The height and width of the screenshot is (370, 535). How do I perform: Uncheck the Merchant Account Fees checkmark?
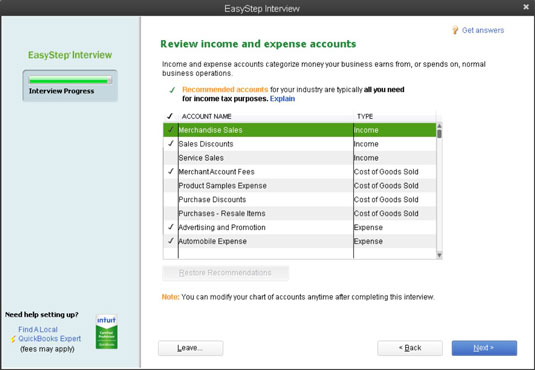tap(171, 171)
